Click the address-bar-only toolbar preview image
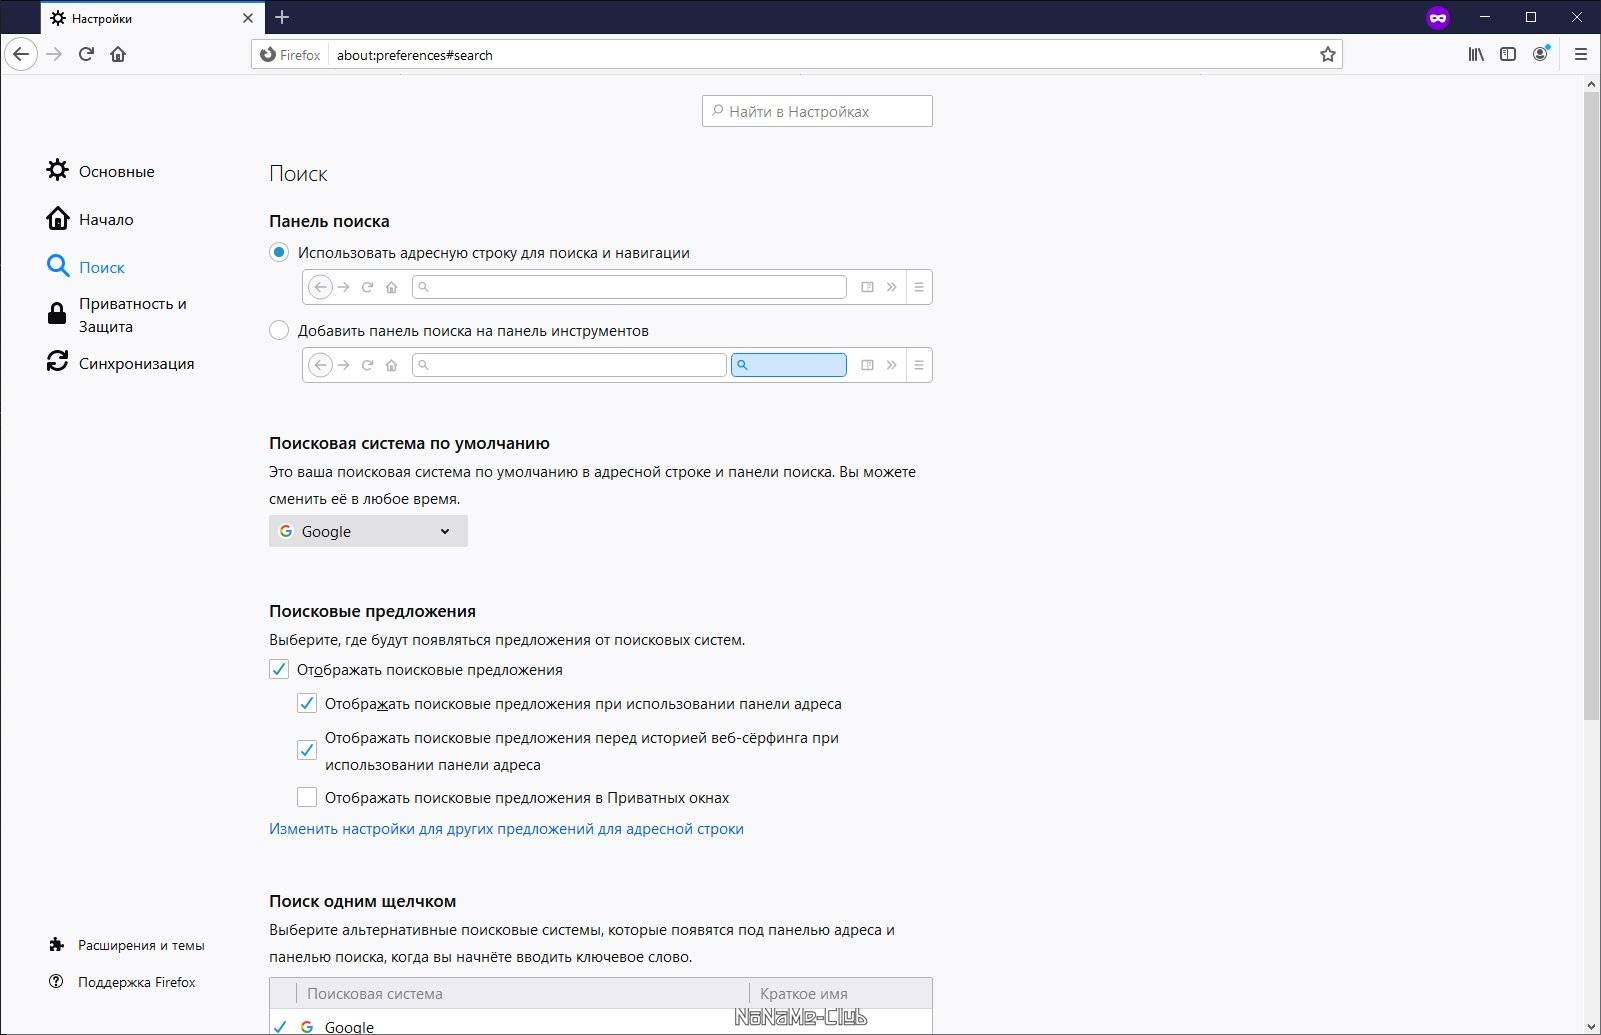The height and width of the screenshot is (1035, 1601). click(x=617, y=287)
